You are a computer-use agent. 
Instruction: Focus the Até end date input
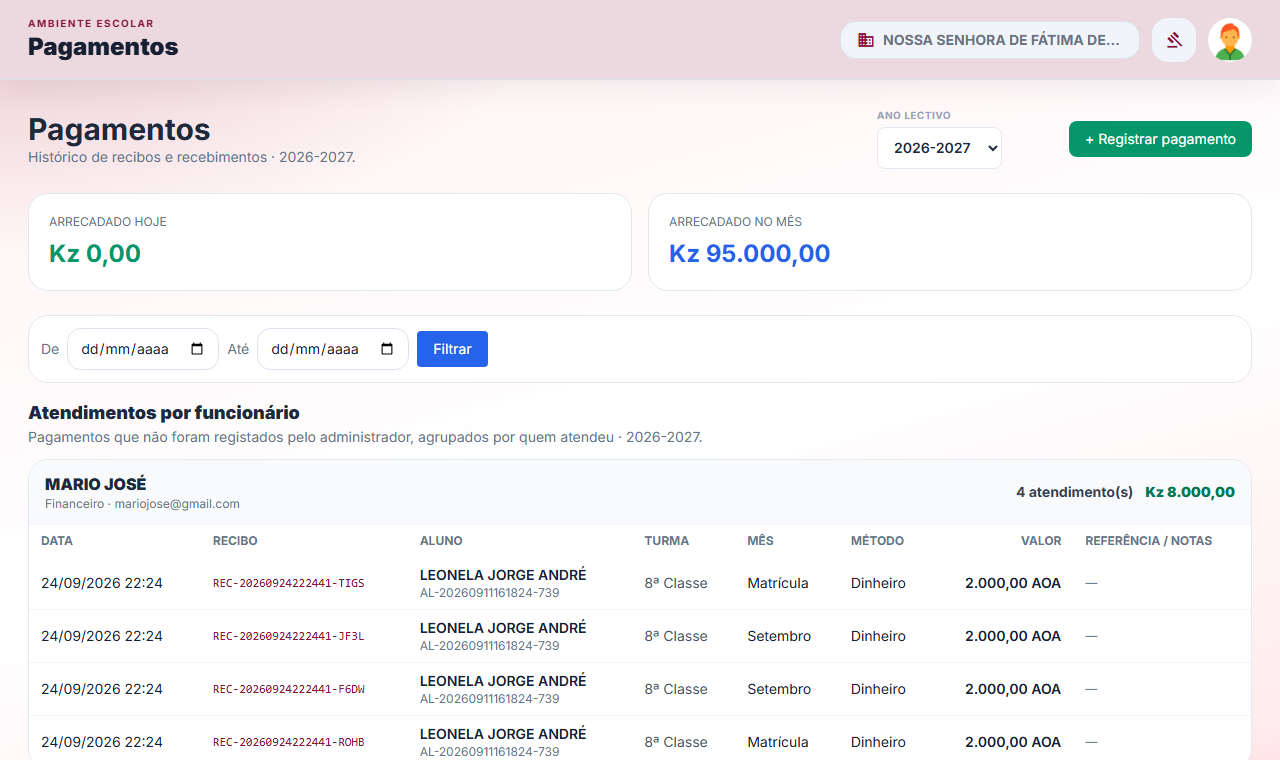(333, 349)
